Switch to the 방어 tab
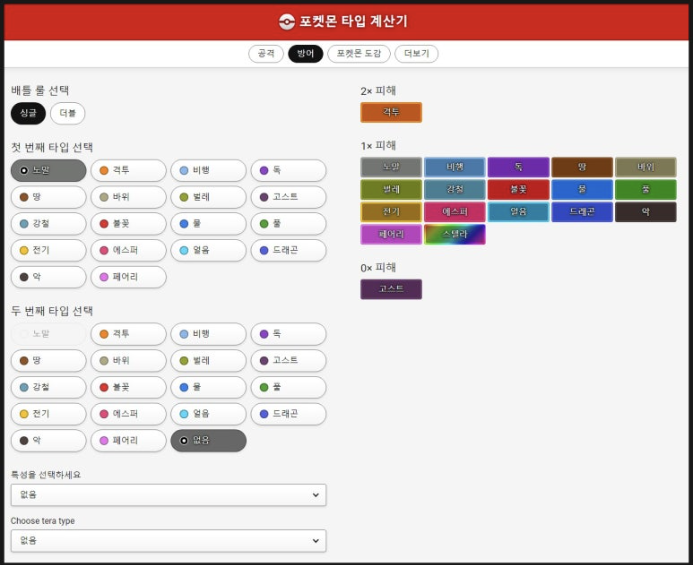The image size is (693, 565). pos(305,54)
